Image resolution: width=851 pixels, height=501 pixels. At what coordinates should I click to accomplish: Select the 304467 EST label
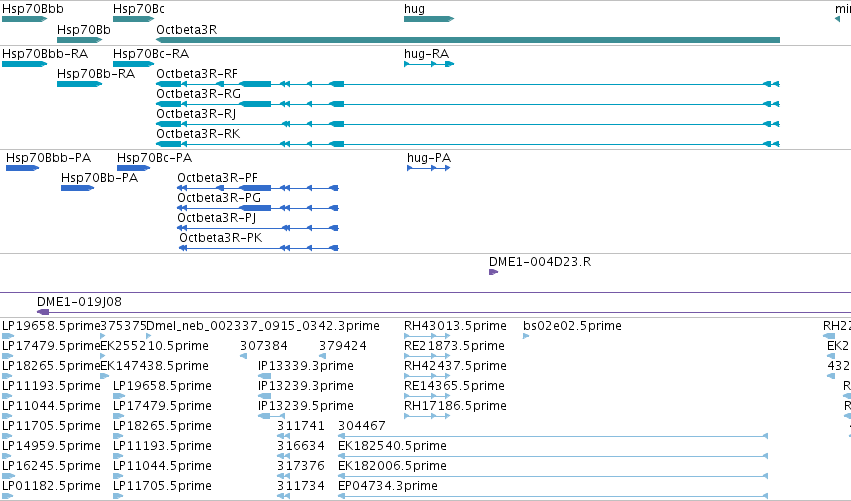(362, 426)
